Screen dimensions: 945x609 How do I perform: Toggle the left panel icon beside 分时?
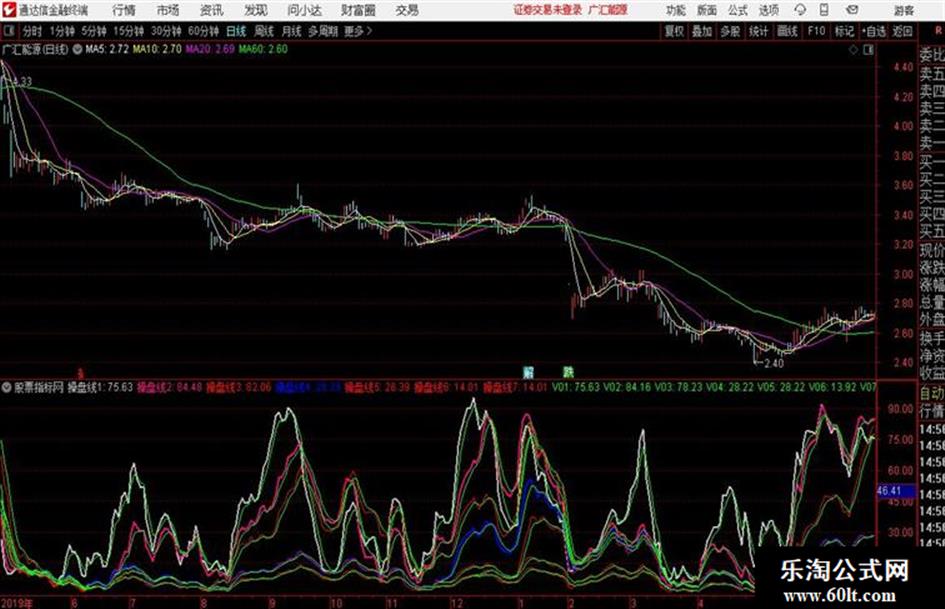(x=8, y=31)
